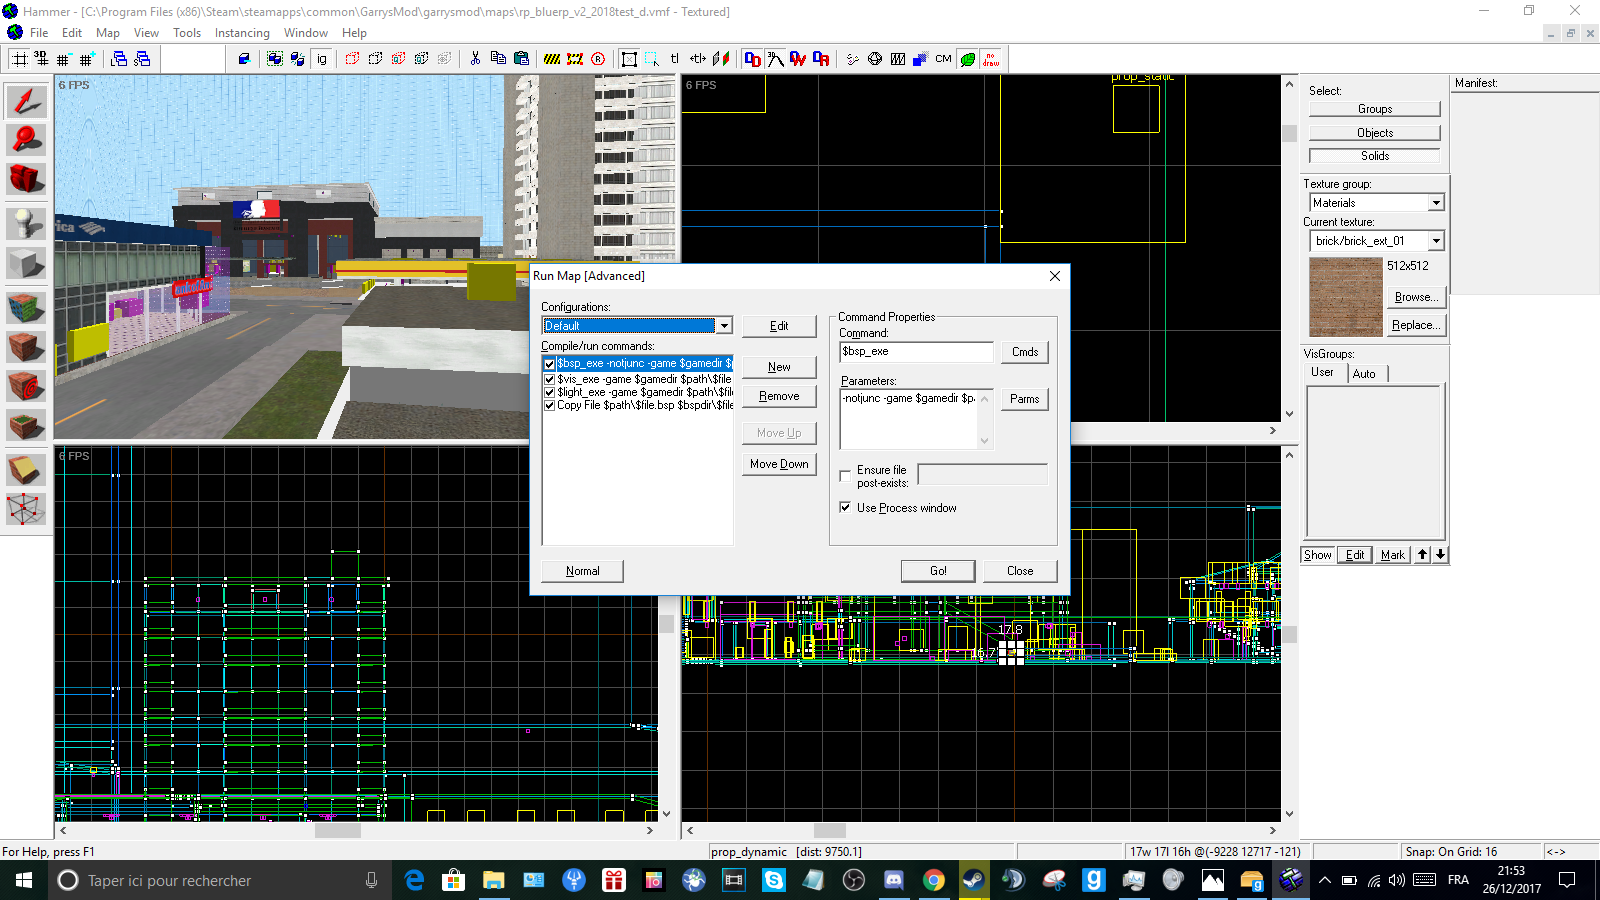Click the Groups select button
Viewport: 1600px width, 900px height.
[x=1375, y=109]
